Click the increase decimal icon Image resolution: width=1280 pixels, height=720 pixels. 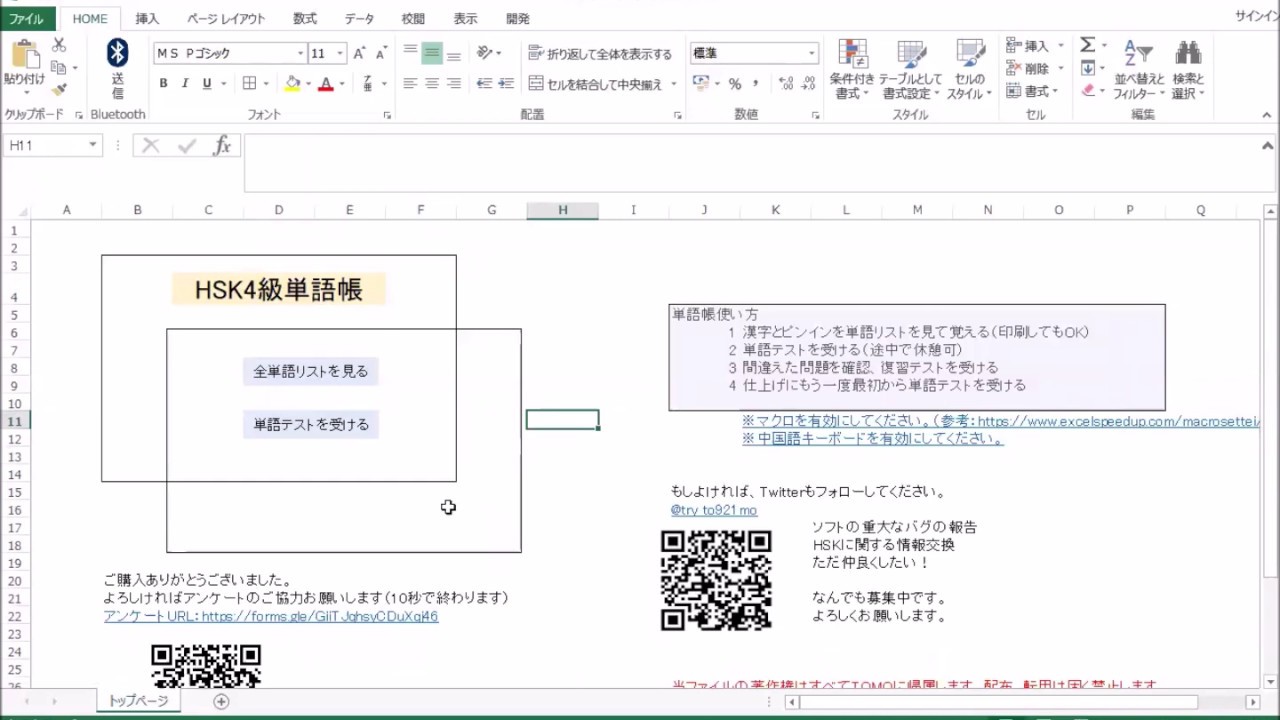pyautogui.click(x=785, y=84)
